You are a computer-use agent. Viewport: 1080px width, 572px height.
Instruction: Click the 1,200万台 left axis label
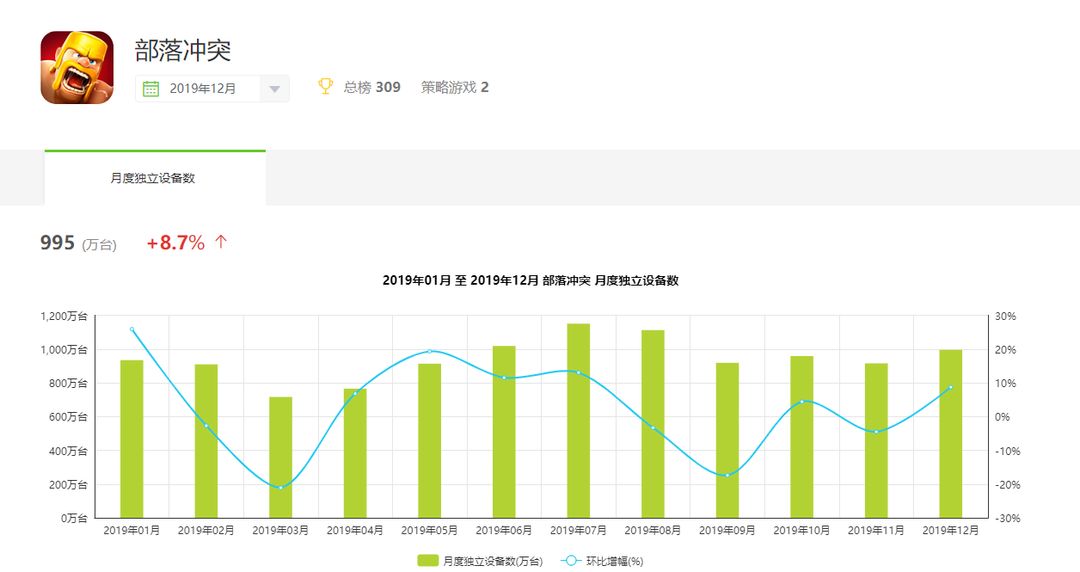64,316
